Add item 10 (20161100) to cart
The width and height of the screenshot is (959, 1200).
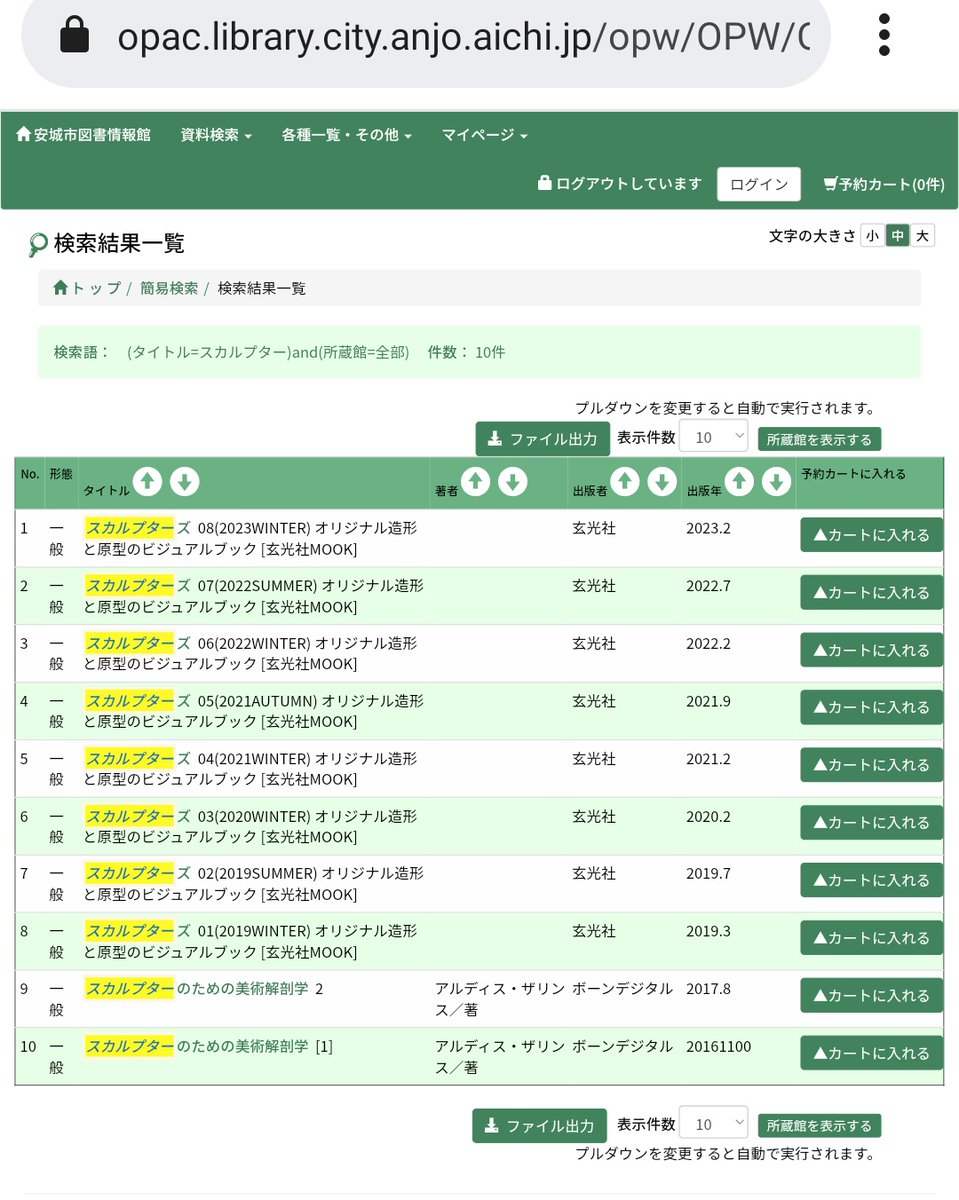click(871, 1053)
